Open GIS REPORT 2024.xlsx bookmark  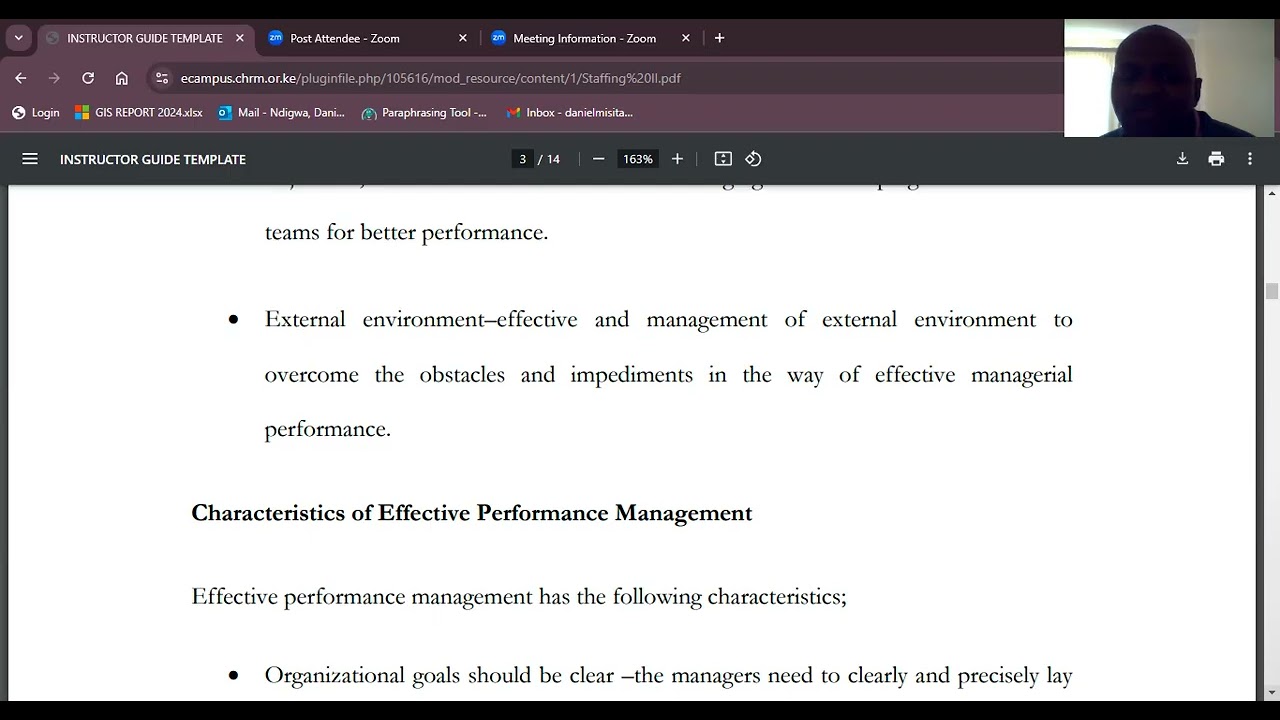(x=139, y=113)
